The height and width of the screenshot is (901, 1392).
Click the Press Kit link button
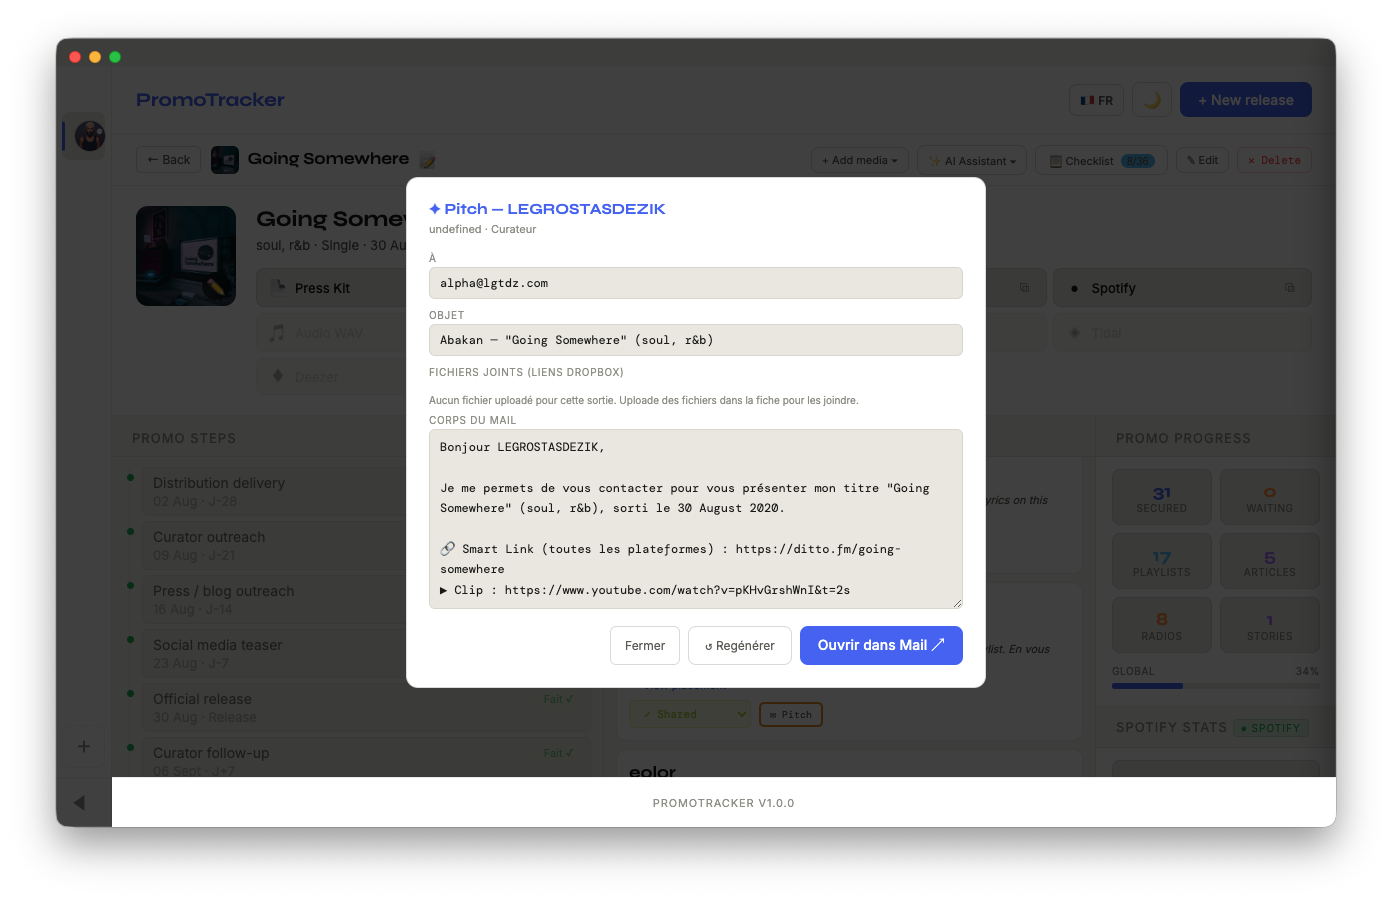[322, 288]
